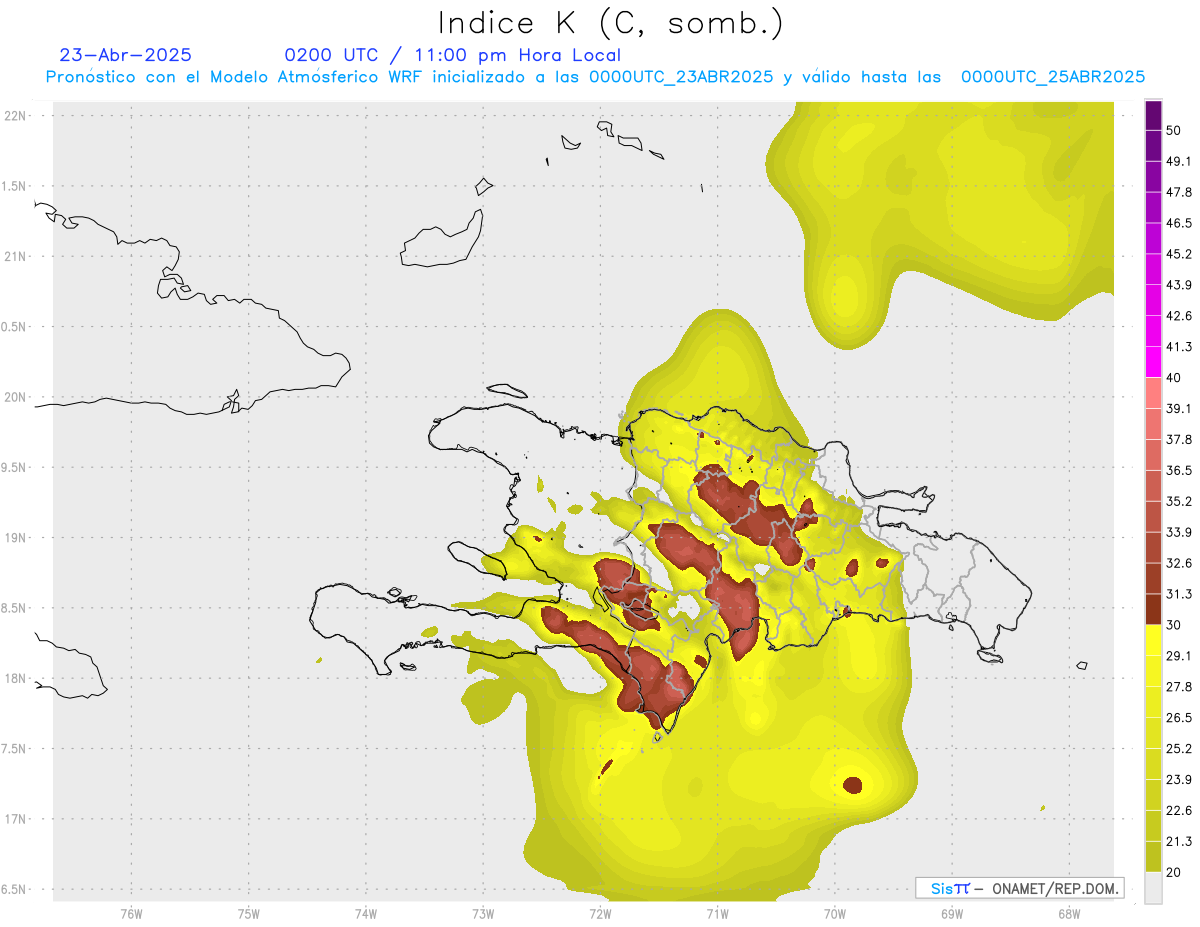Pick the dark brown swatch between 31.3 and 30
Viewport: 1200px width, 927px height.
1153,610
